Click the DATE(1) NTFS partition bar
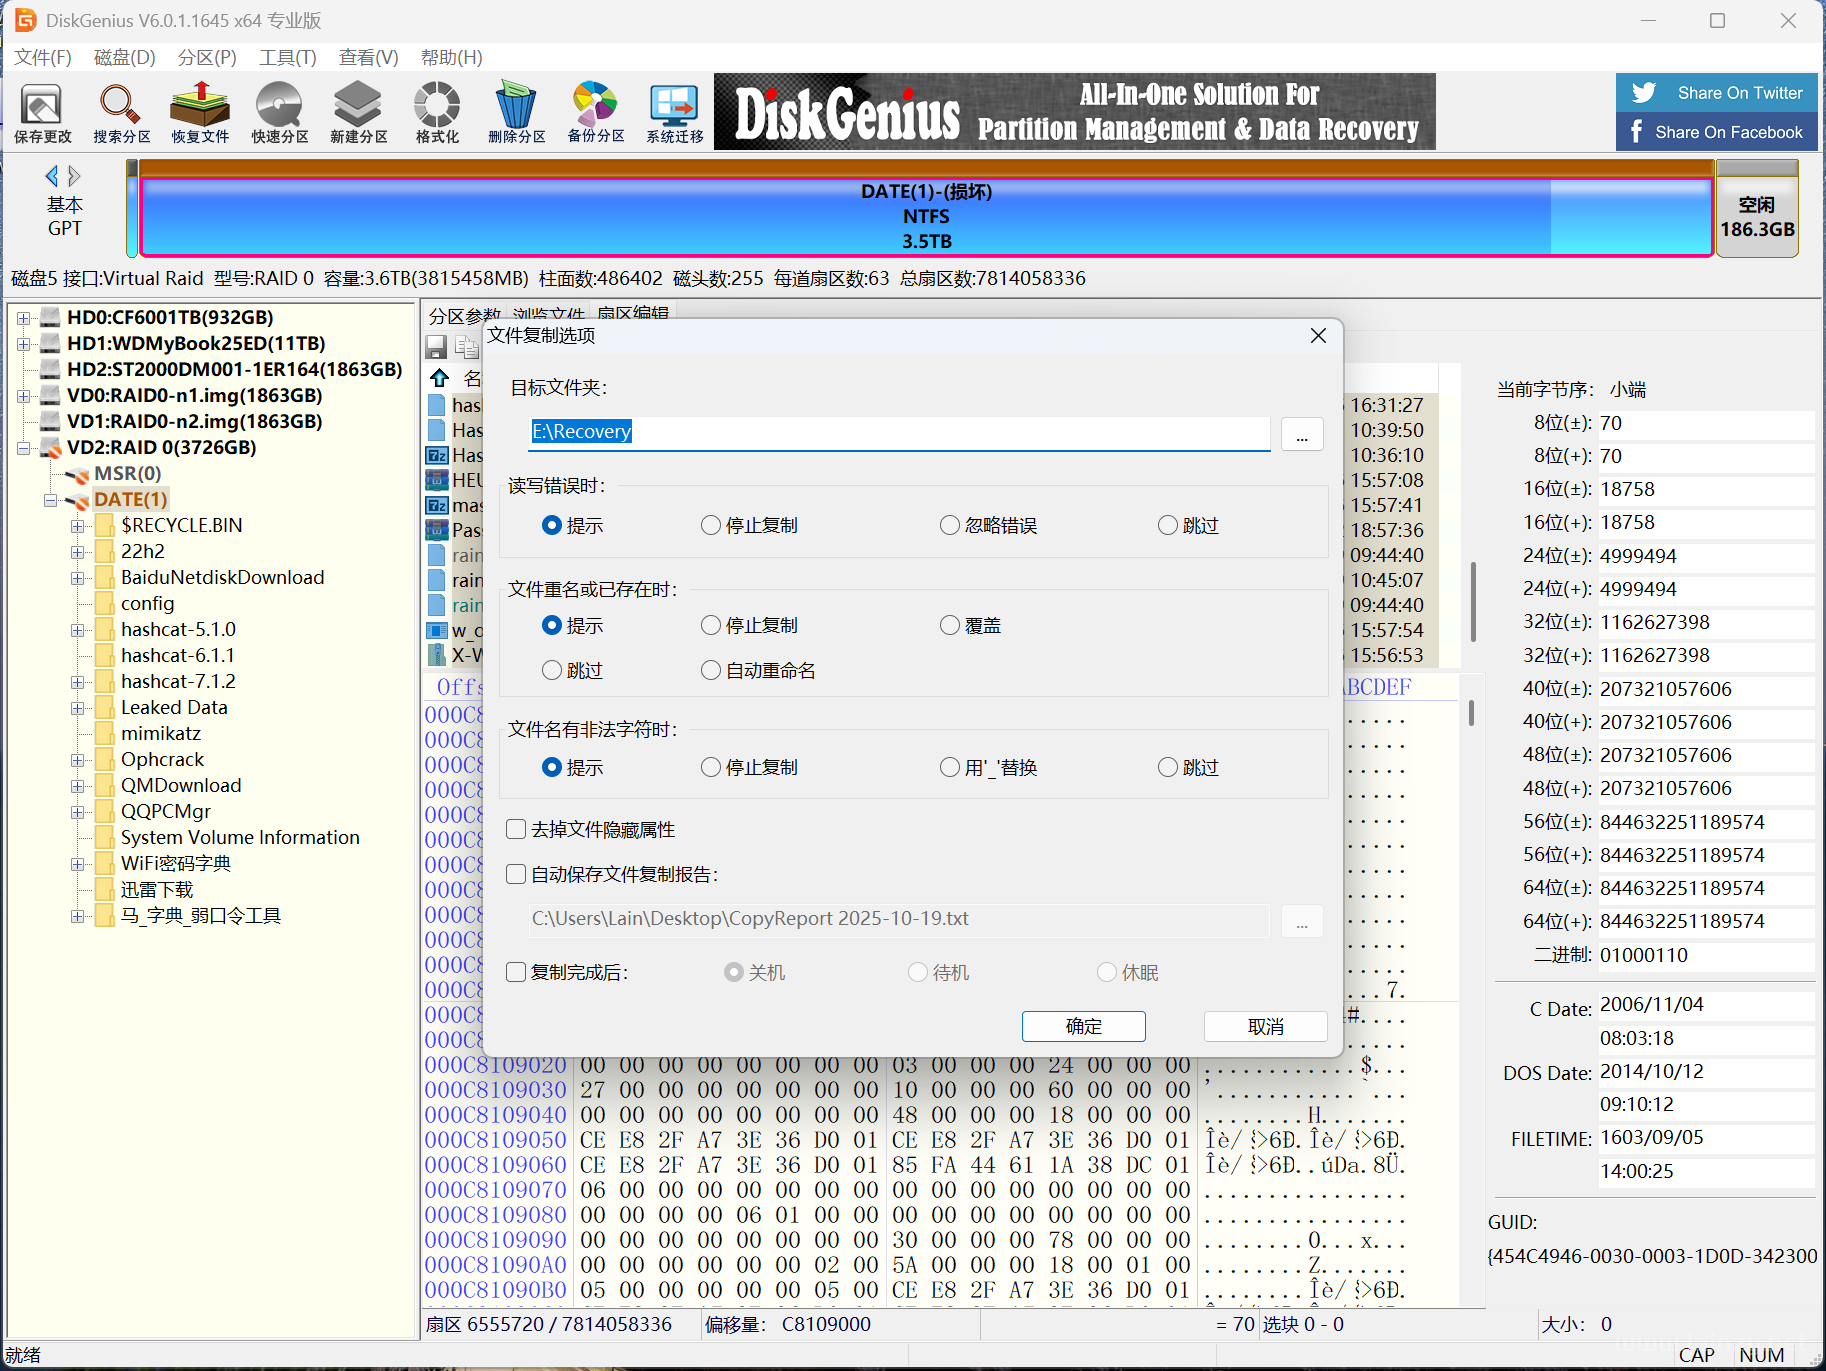 click(926, 217)
